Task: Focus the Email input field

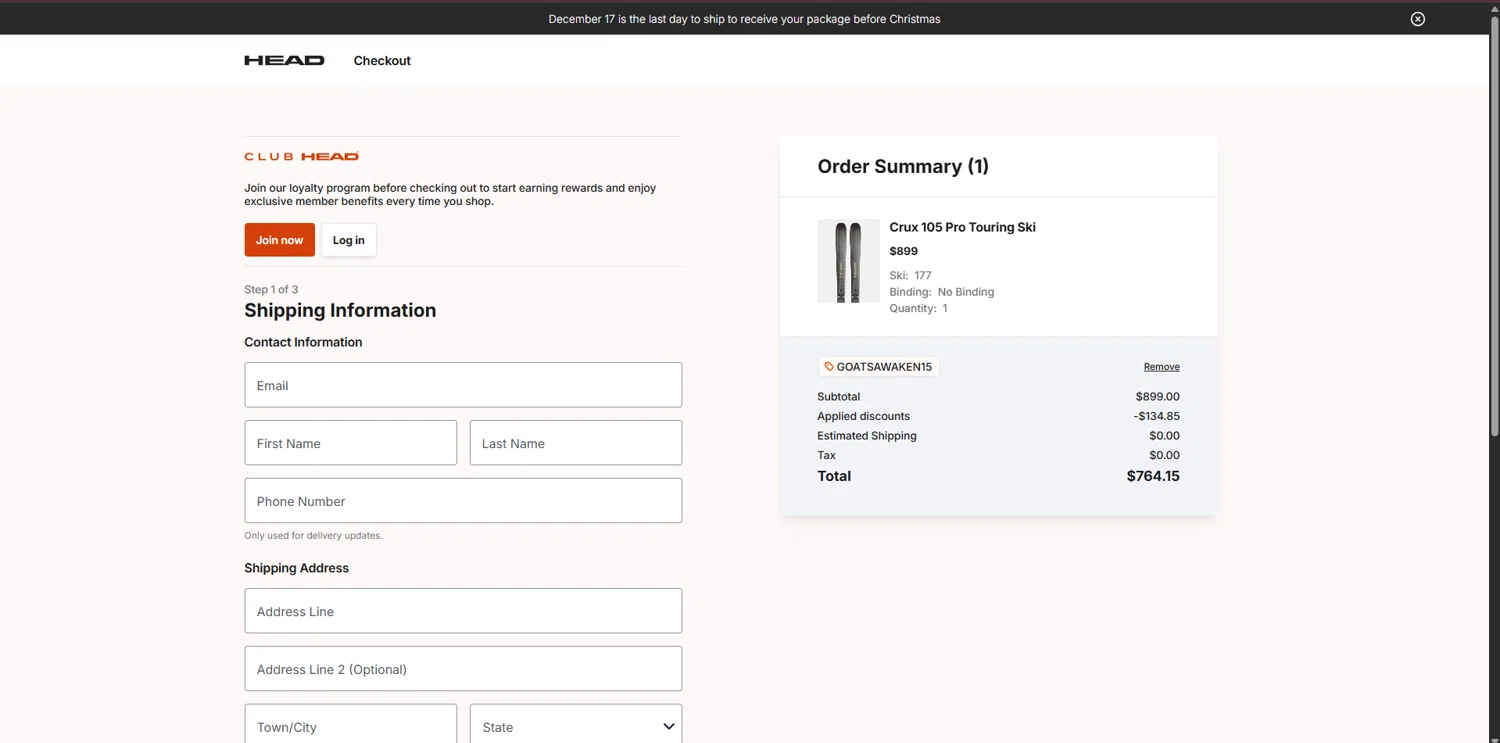Action: coord(463,385)
